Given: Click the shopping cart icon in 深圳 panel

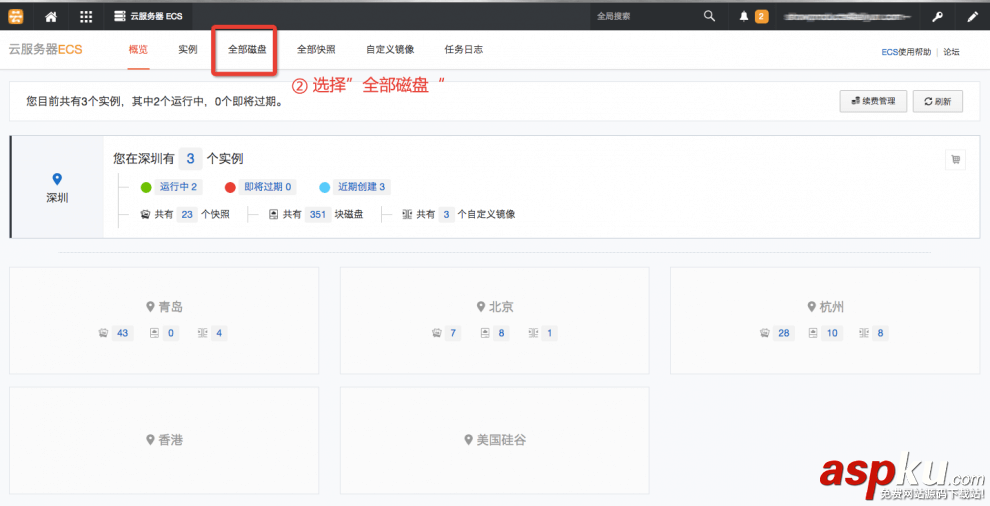Looking at the screenshot, I should coord(955,160).
